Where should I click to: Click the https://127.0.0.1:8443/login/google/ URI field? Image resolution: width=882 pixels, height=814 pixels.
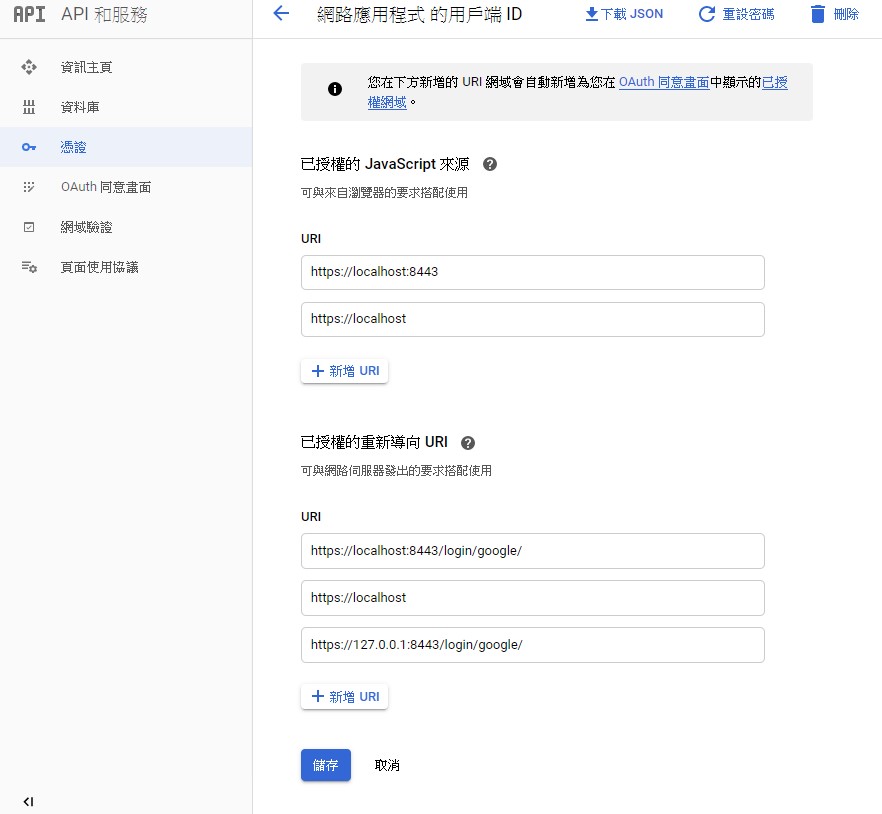(532, 645)
